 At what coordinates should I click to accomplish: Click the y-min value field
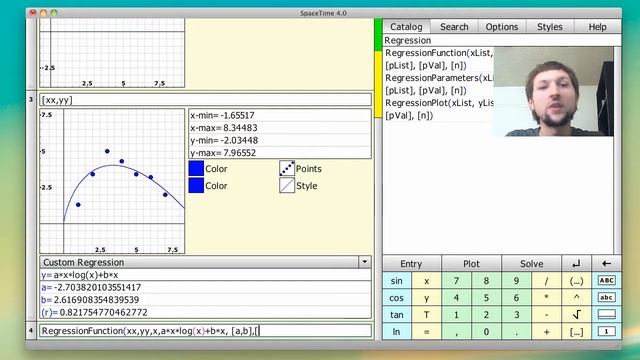[x=280, y=140]
